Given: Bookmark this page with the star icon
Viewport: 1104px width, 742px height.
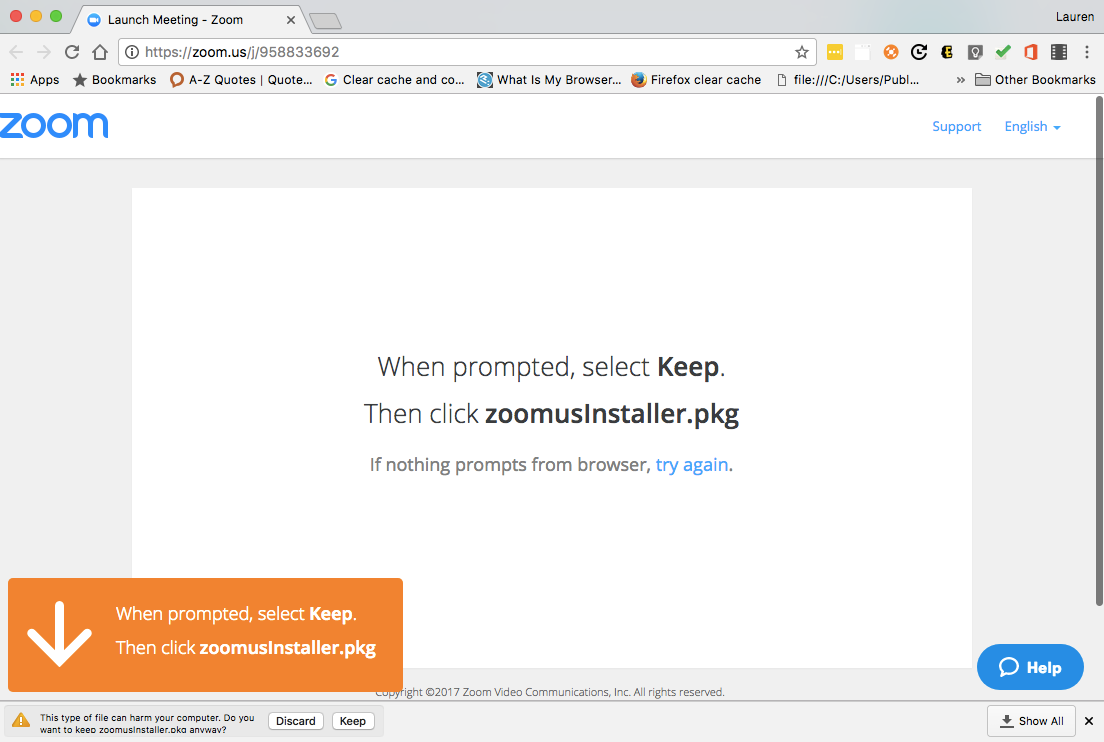Looking at the screenshot, I should (x=801, y=52).
